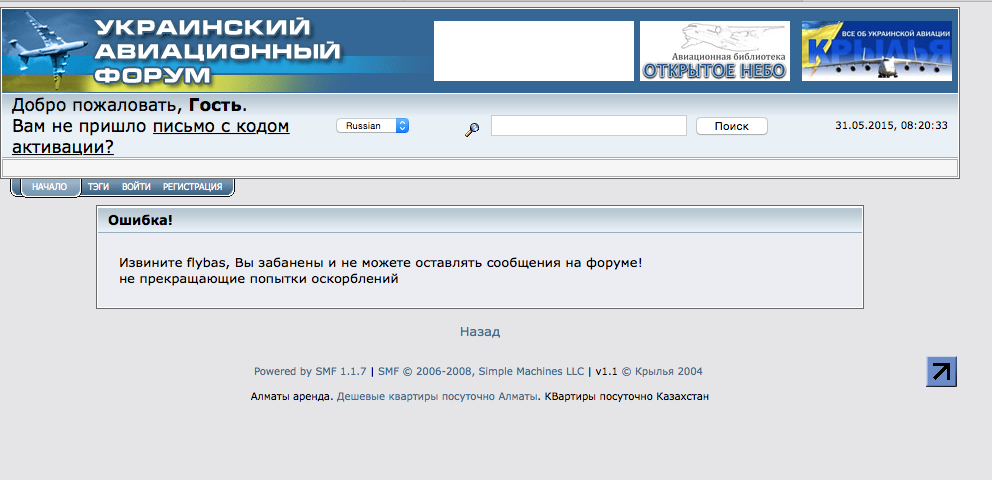The width and height of the screenshot is (992, 480).
Task: Click the blank white banner in header
Action: [533, 51]
